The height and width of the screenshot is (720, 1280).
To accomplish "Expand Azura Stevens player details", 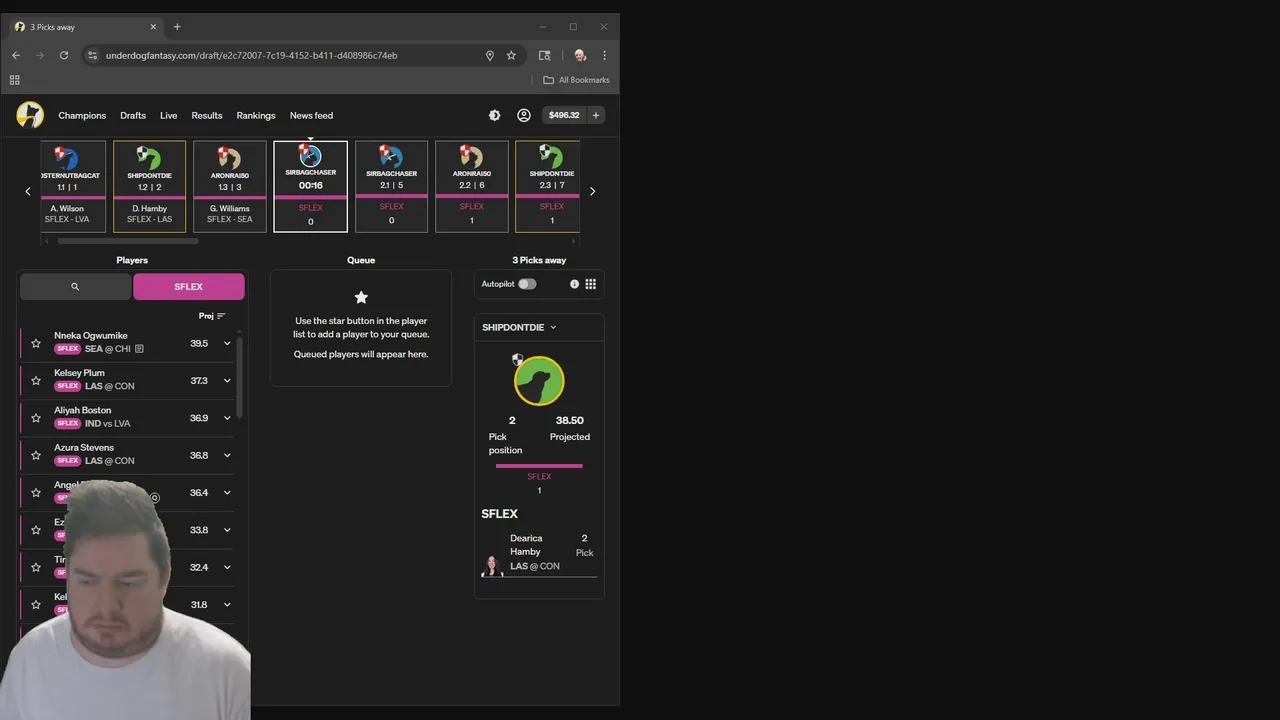I will click(x=227, y=455).
